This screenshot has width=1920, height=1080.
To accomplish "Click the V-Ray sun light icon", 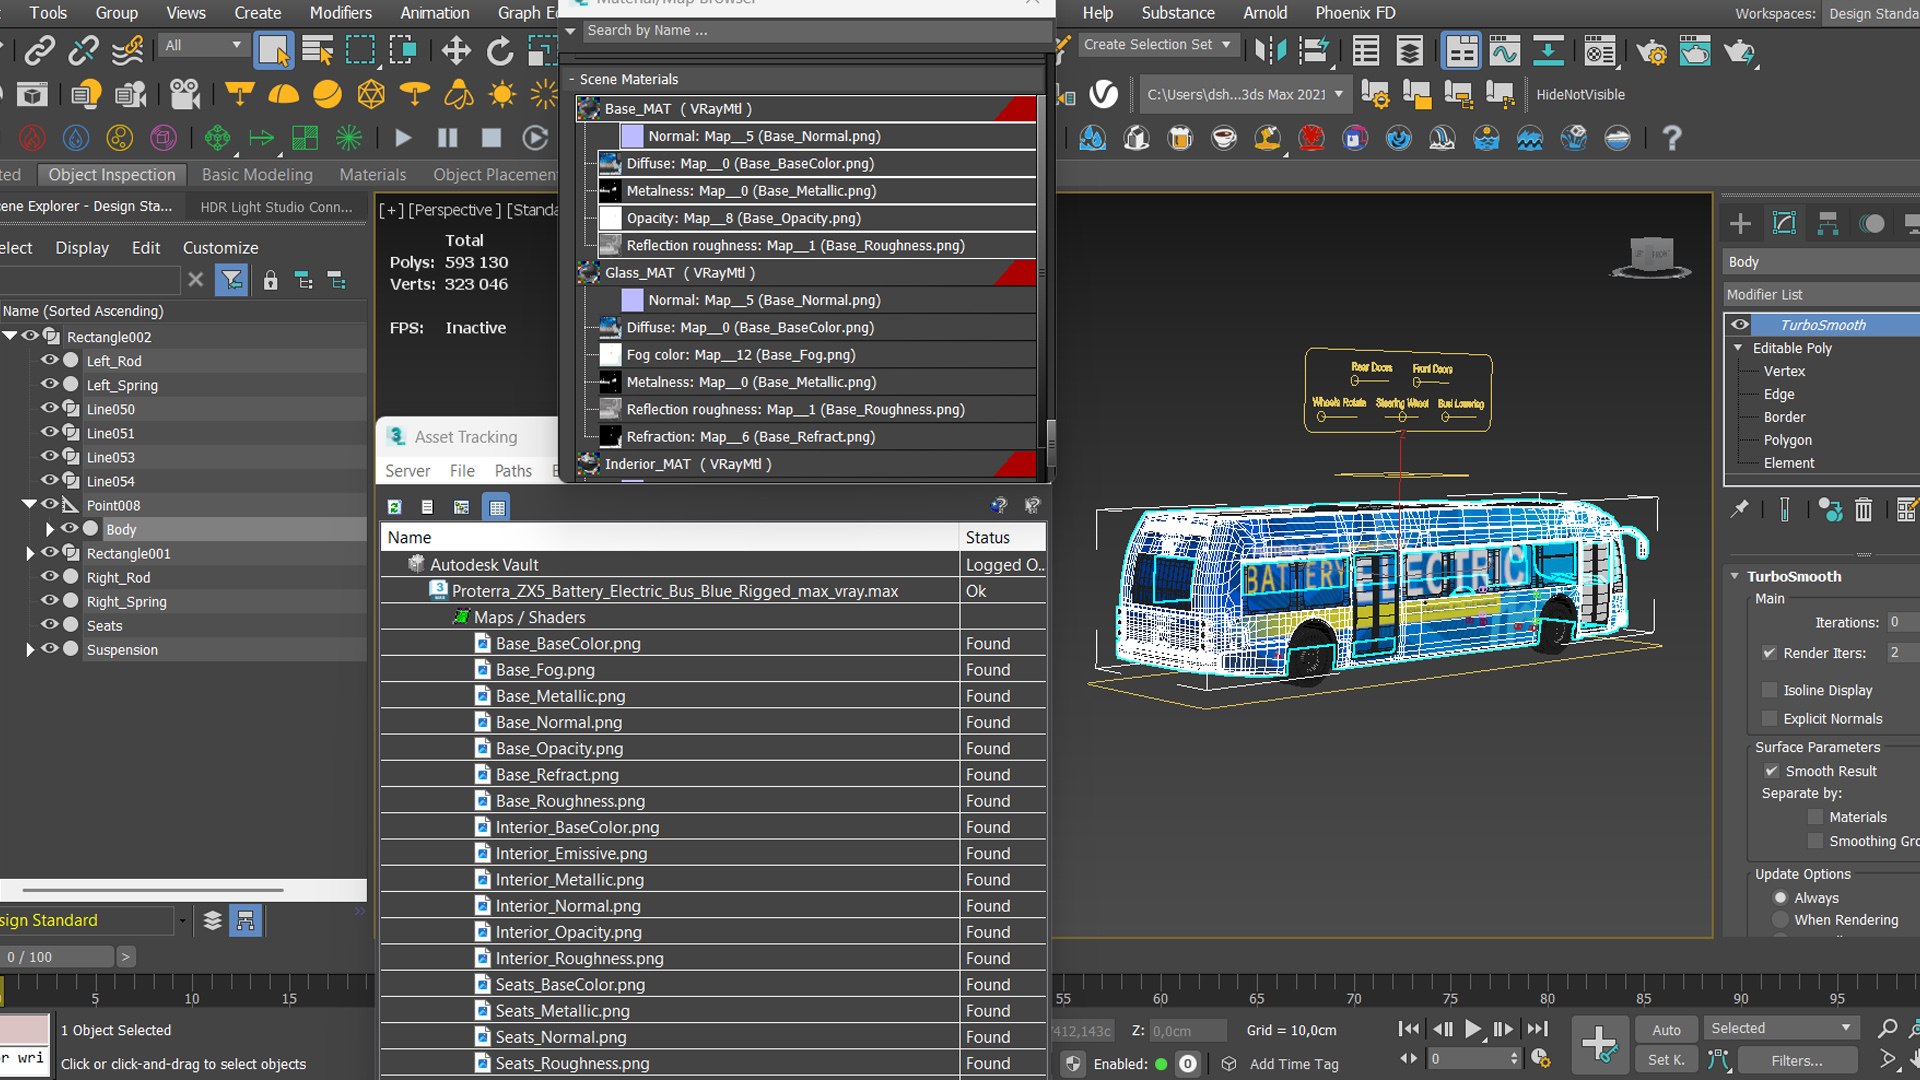I will tap(502, 94).
